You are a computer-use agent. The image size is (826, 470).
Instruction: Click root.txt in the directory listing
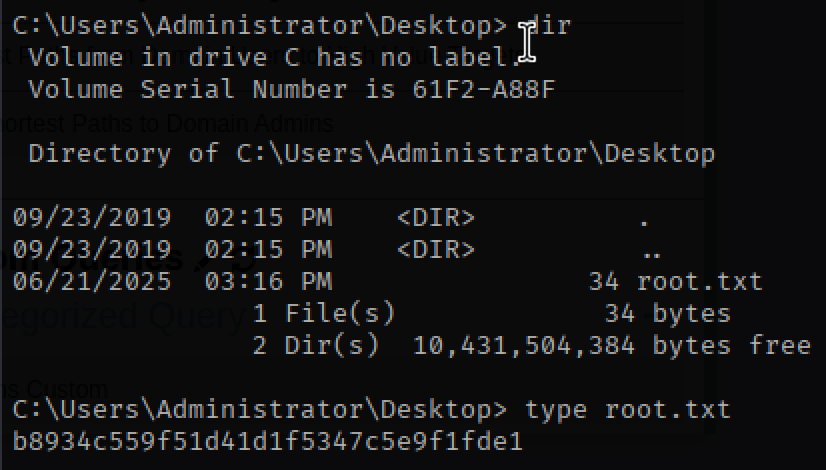tap(699, 282)
